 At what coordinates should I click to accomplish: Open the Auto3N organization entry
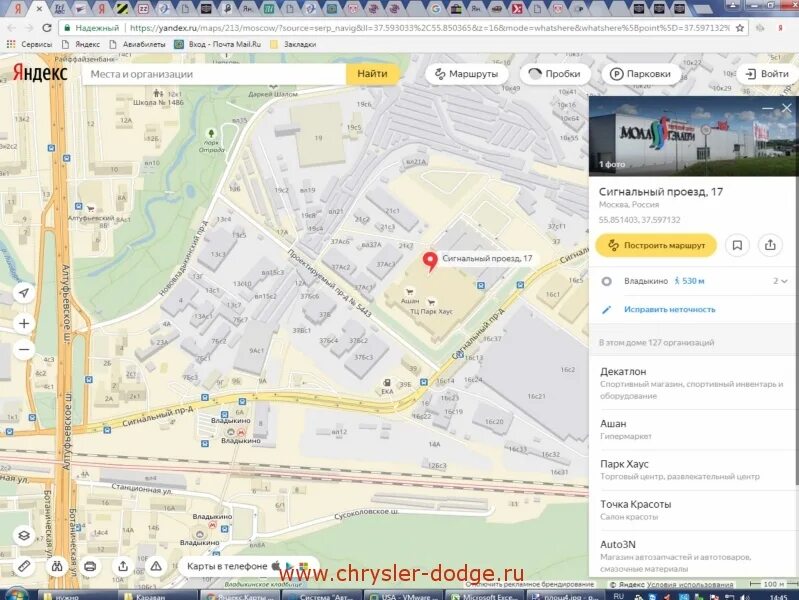[692, 555]
